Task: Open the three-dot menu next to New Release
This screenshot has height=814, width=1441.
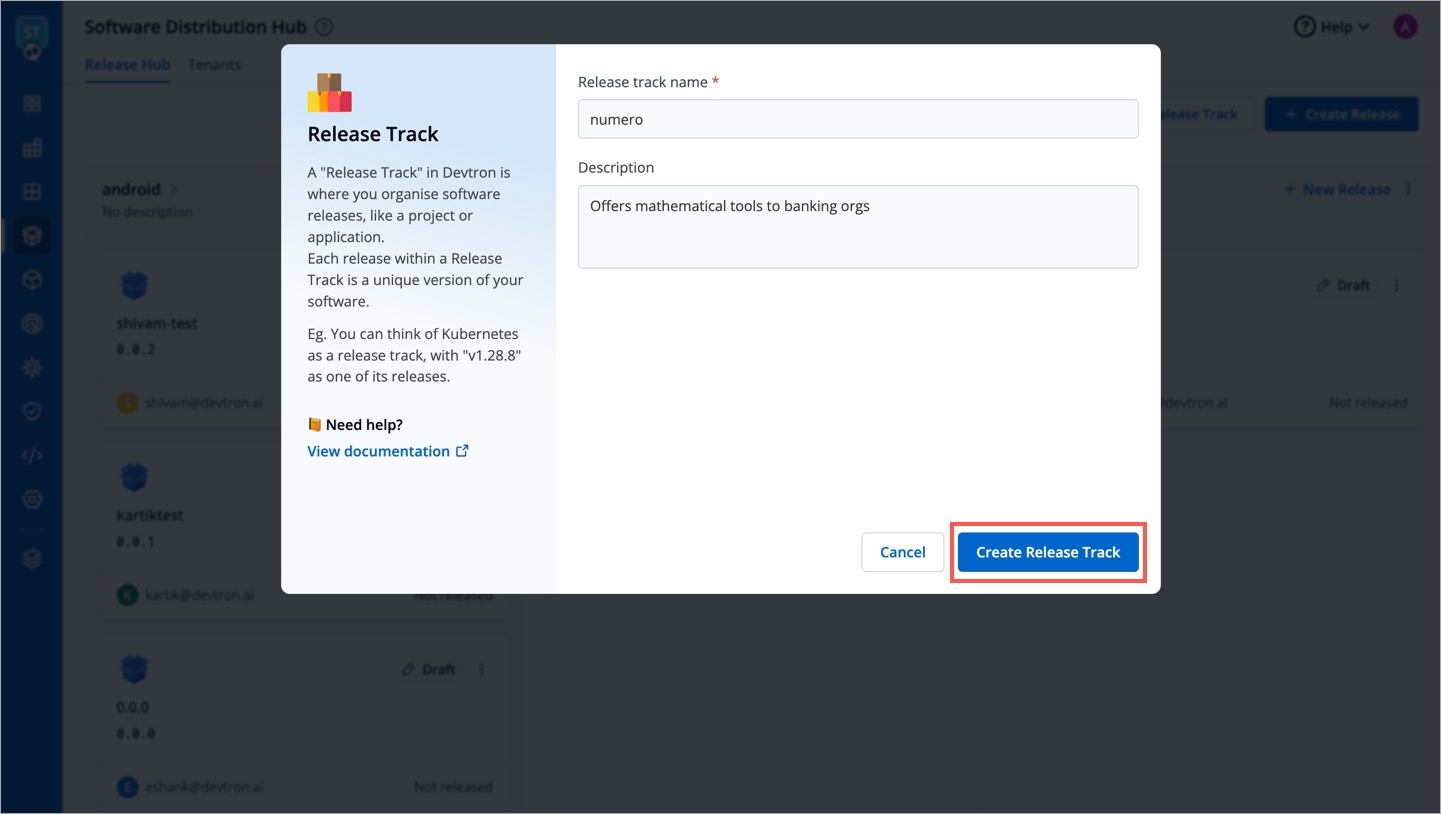Action: (1409, 189)
